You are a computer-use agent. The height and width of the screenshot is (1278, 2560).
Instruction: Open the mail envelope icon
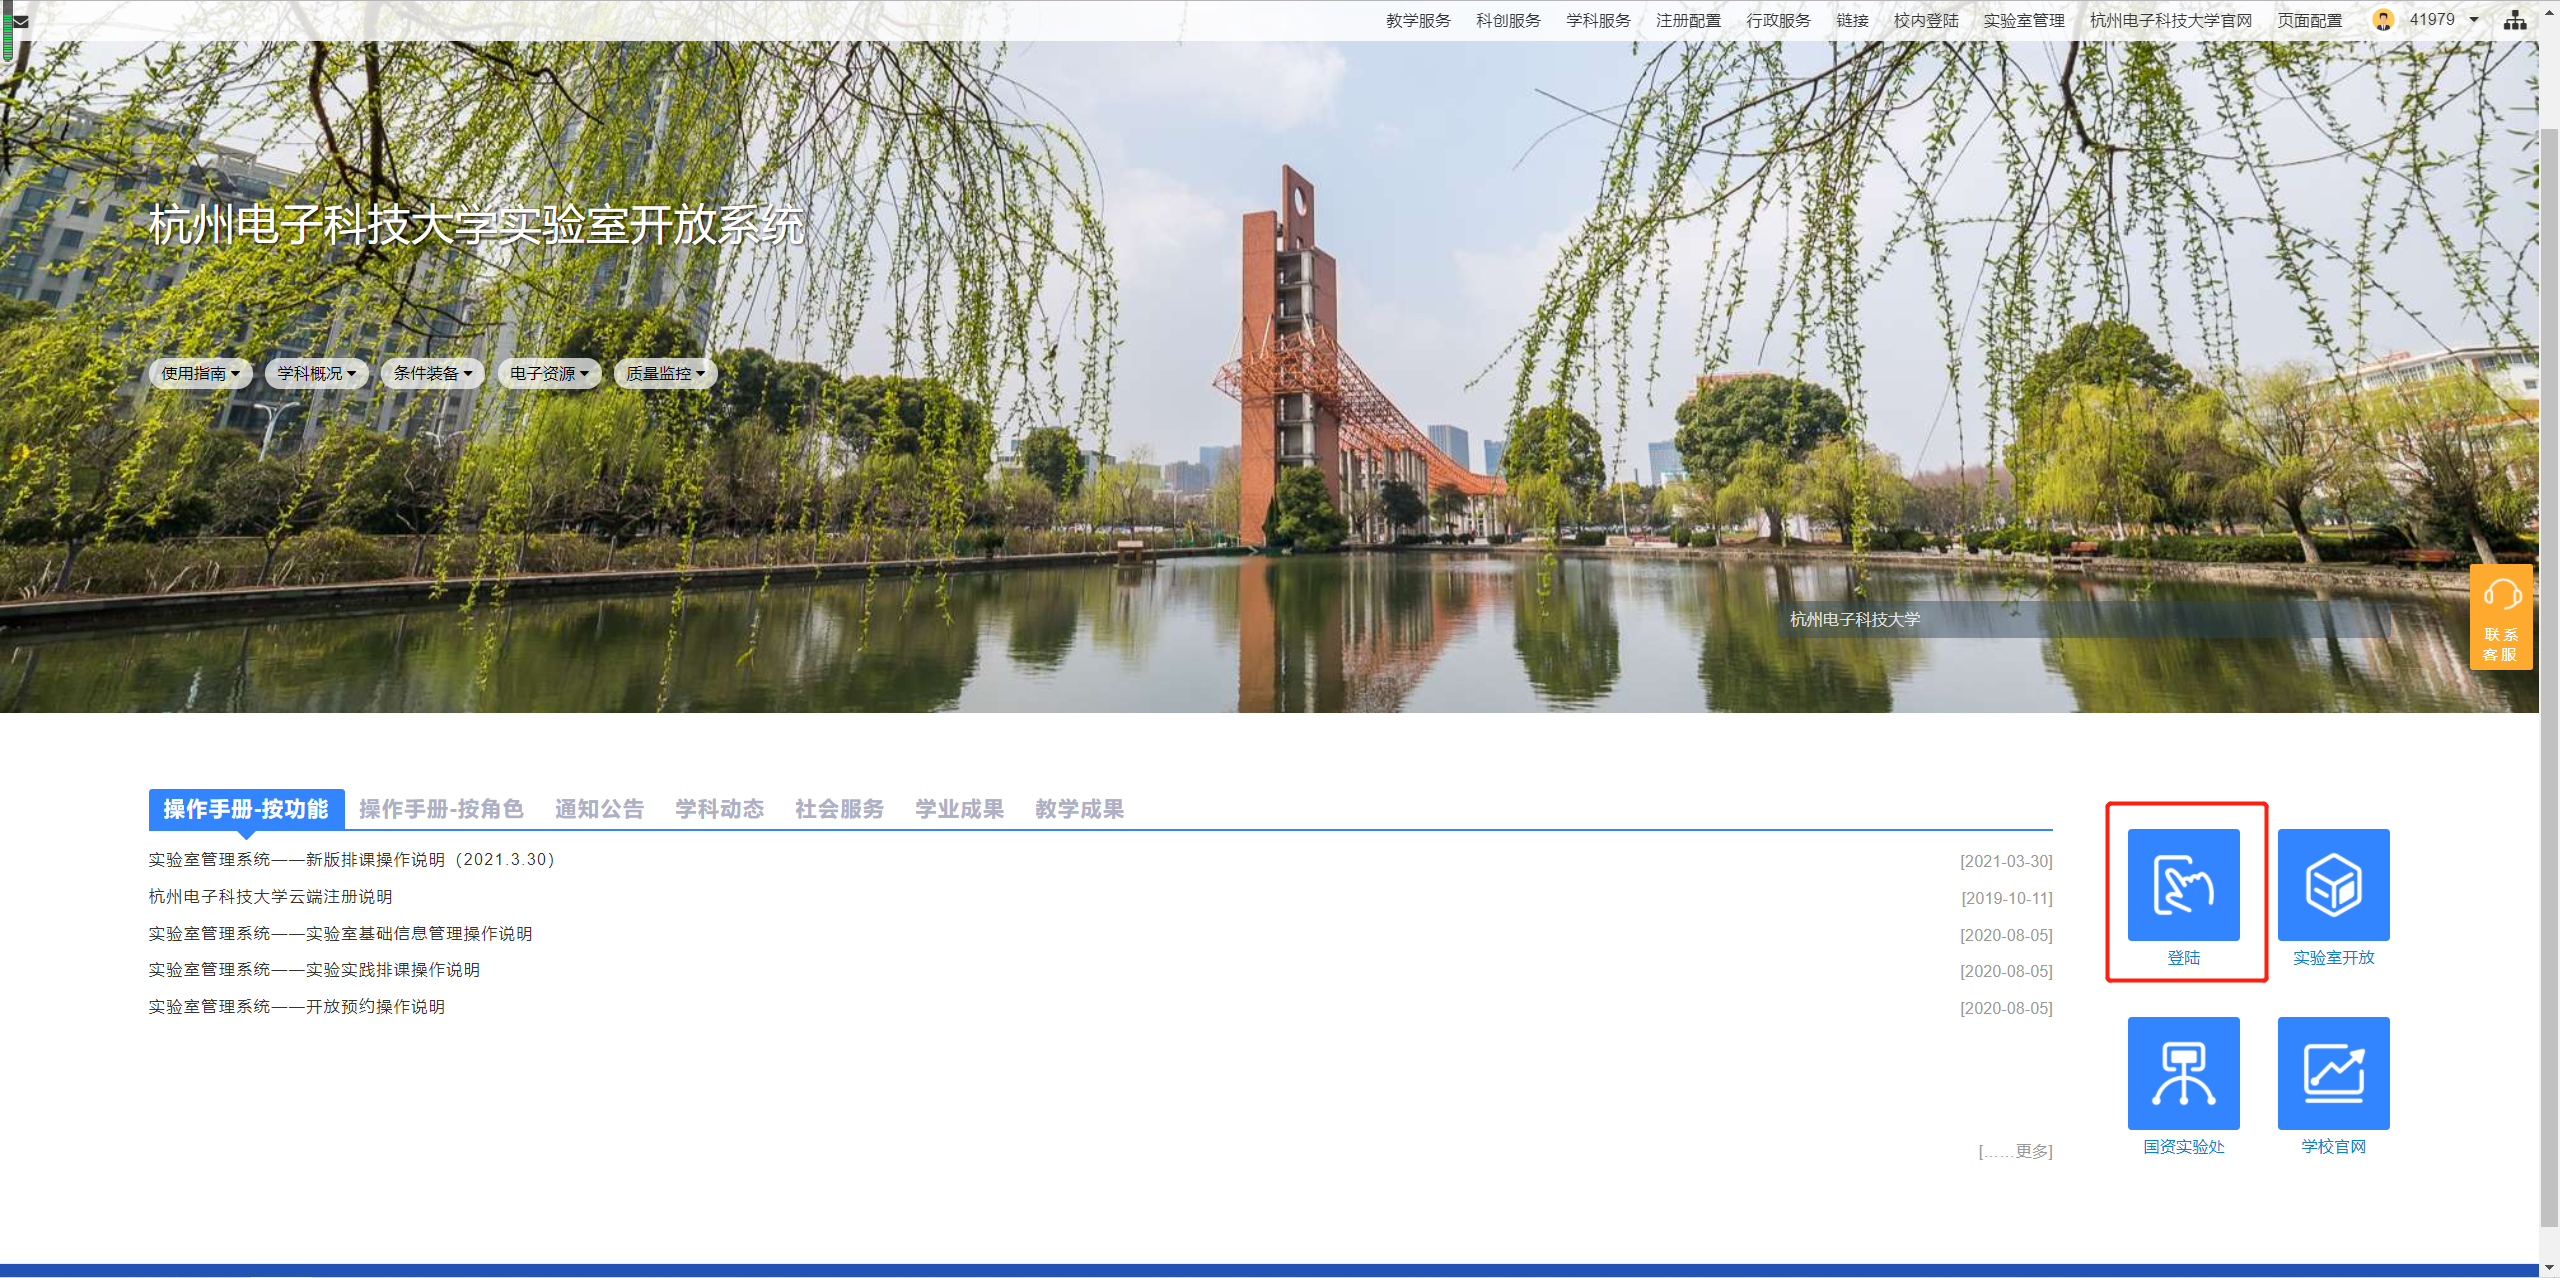20,21
